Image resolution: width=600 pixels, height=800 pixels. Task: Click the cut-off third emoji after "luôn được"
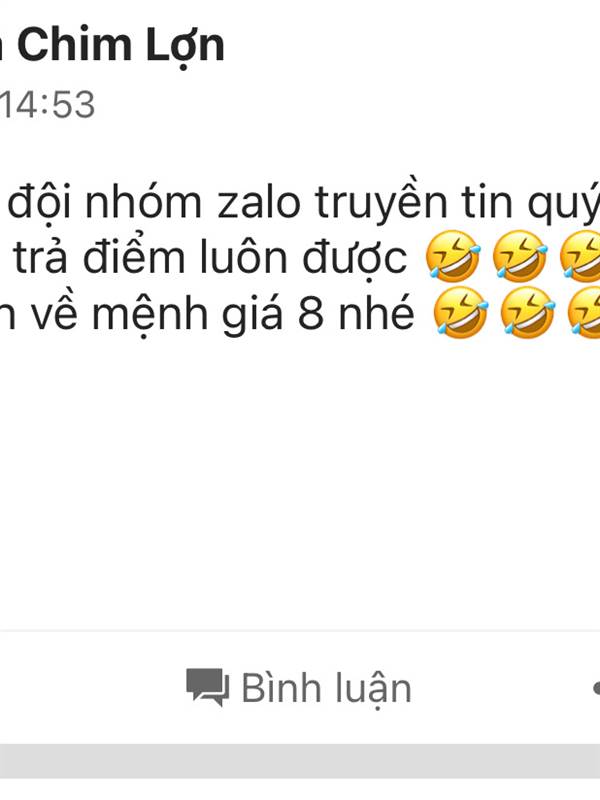click(x=580, y=256)
